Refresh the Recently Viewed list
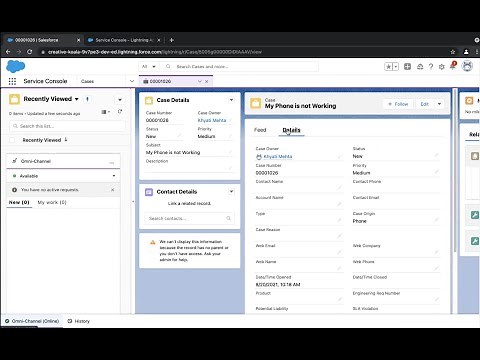480x360 pixels. click(x=120, y=112)
